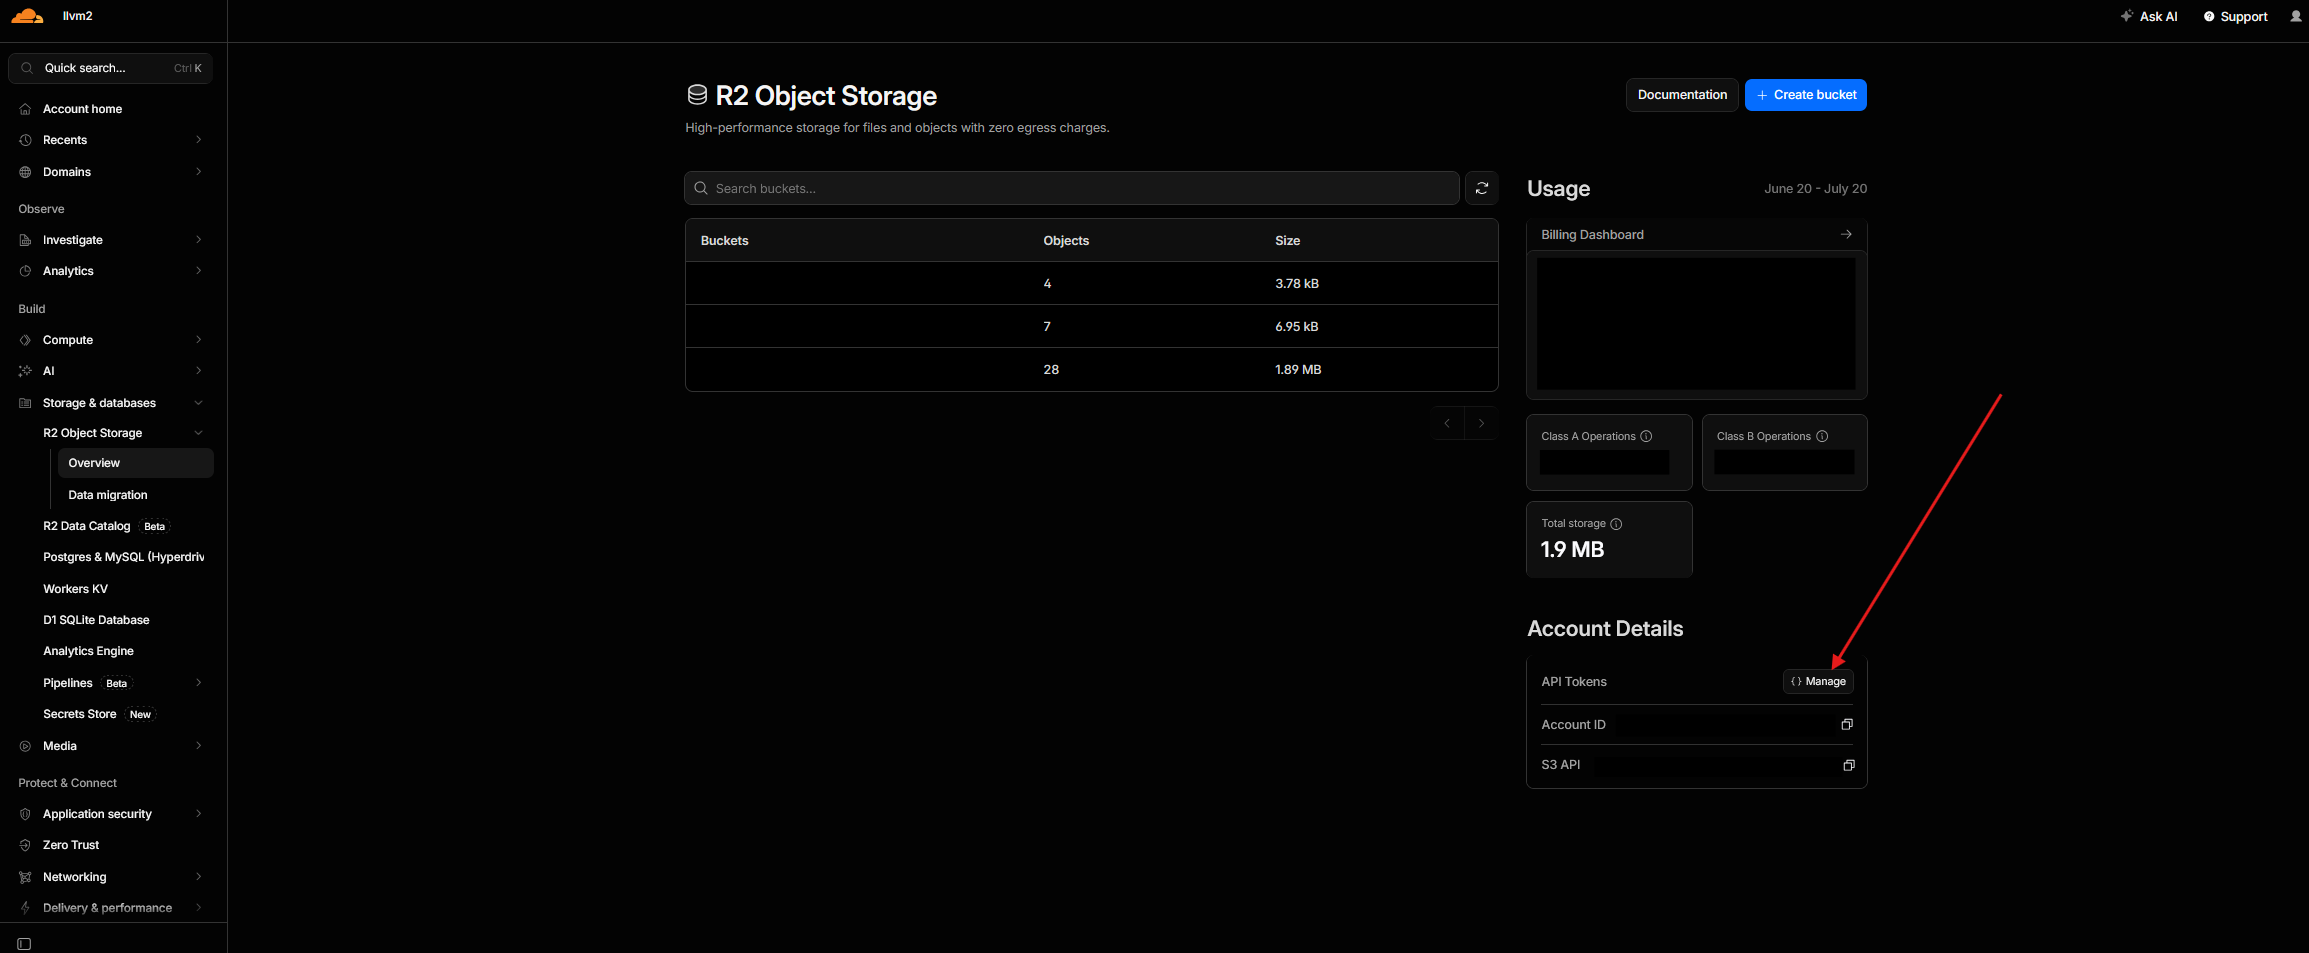Viewport: 2309px width, 953px height.
Task: Open Postgres & MySQL (Hyperdrive)
Action: (124, 557)
